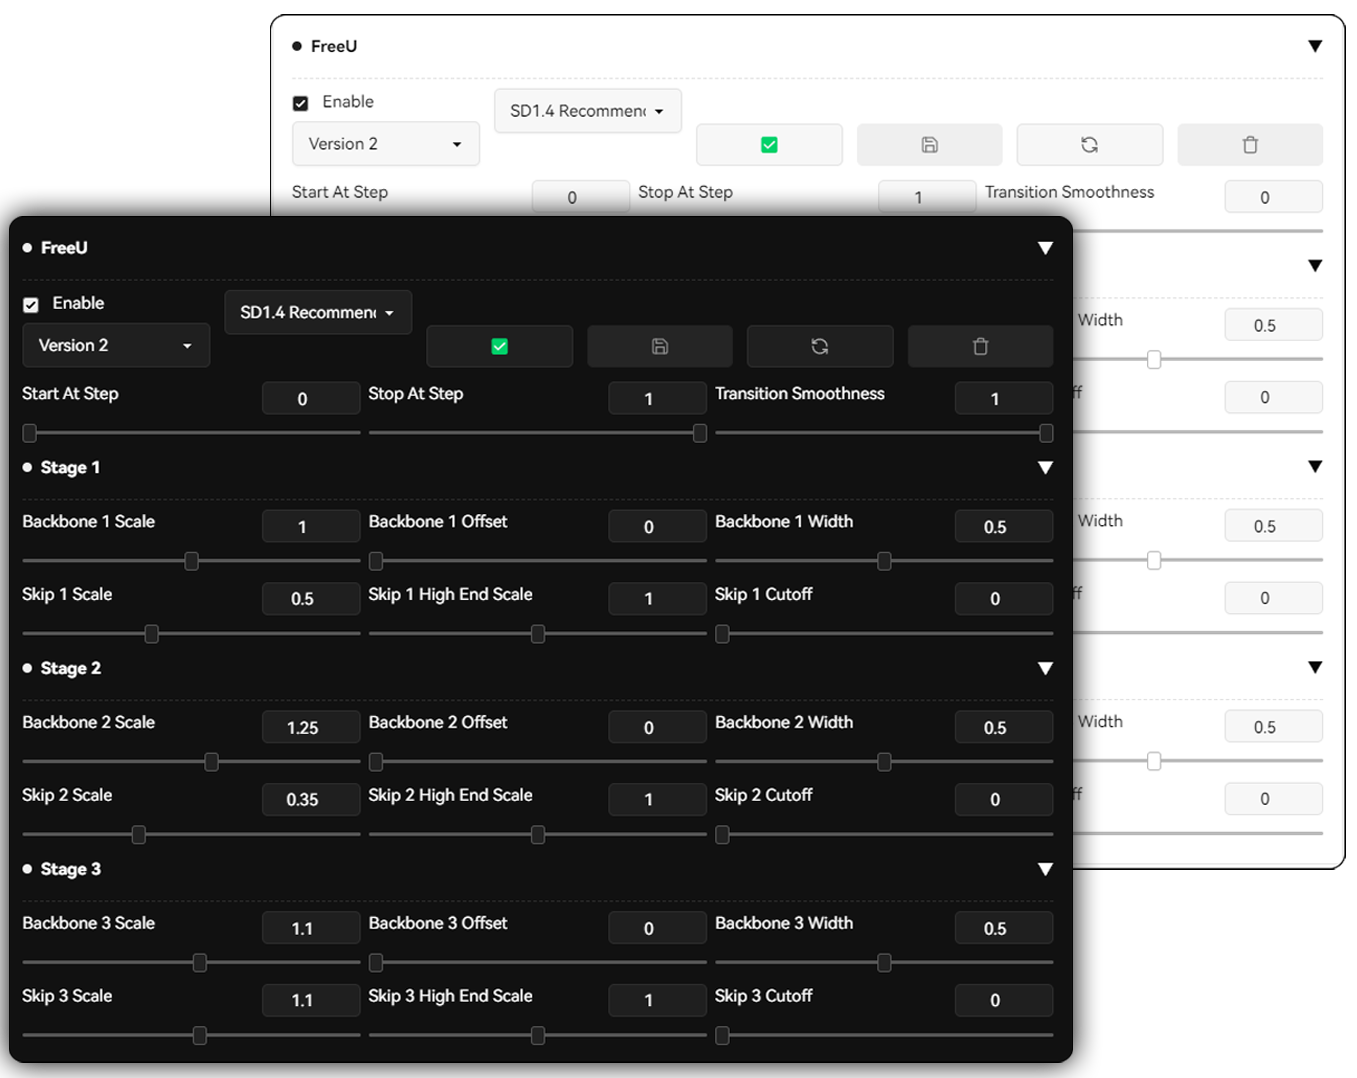Image resolution: width=1357 pixels, height=1078 pixels.
Task: Click Skip 2 Scale slider handle
Action: [x=138, y=834]
